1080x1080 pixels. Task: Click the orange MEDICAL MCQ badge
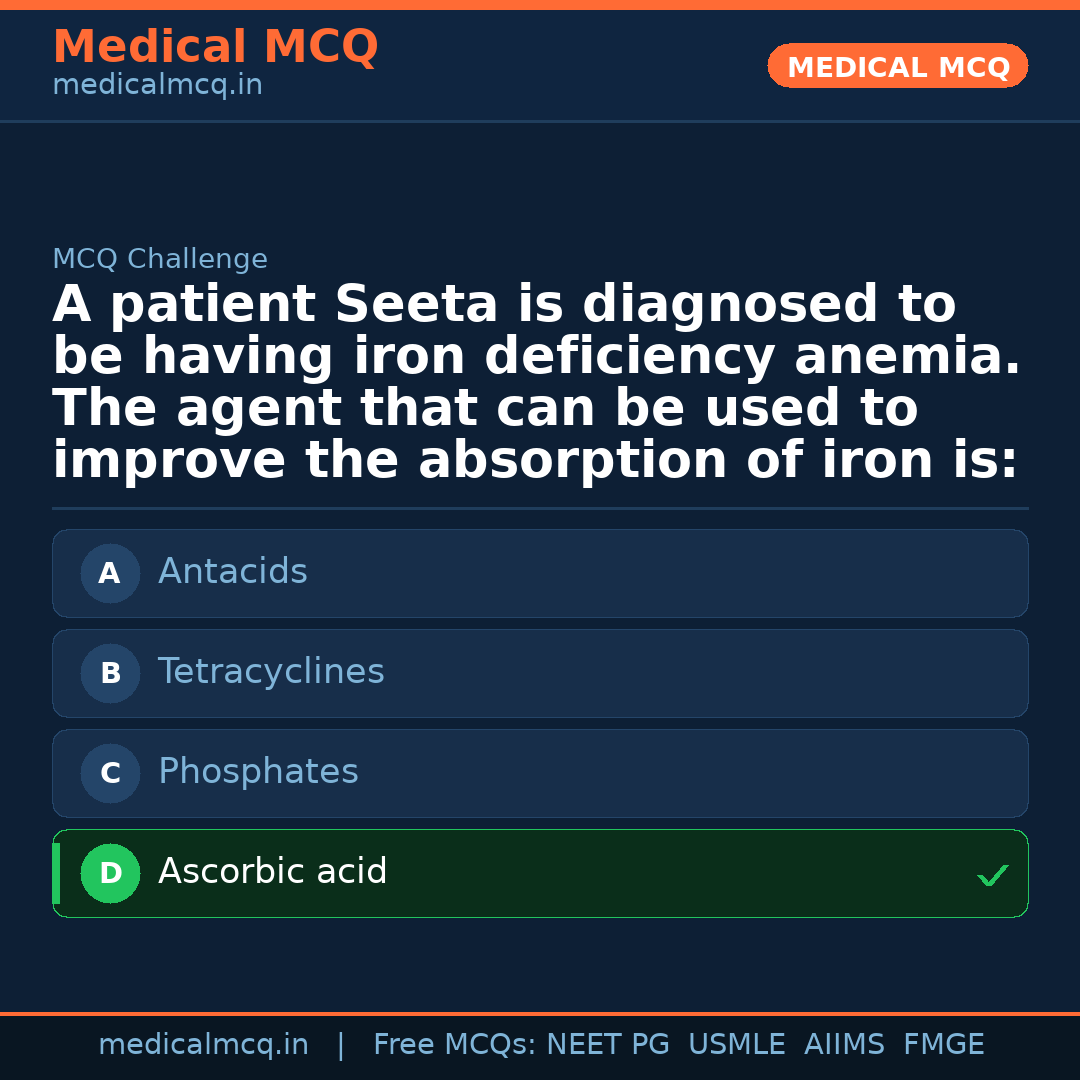pos(897,67)
